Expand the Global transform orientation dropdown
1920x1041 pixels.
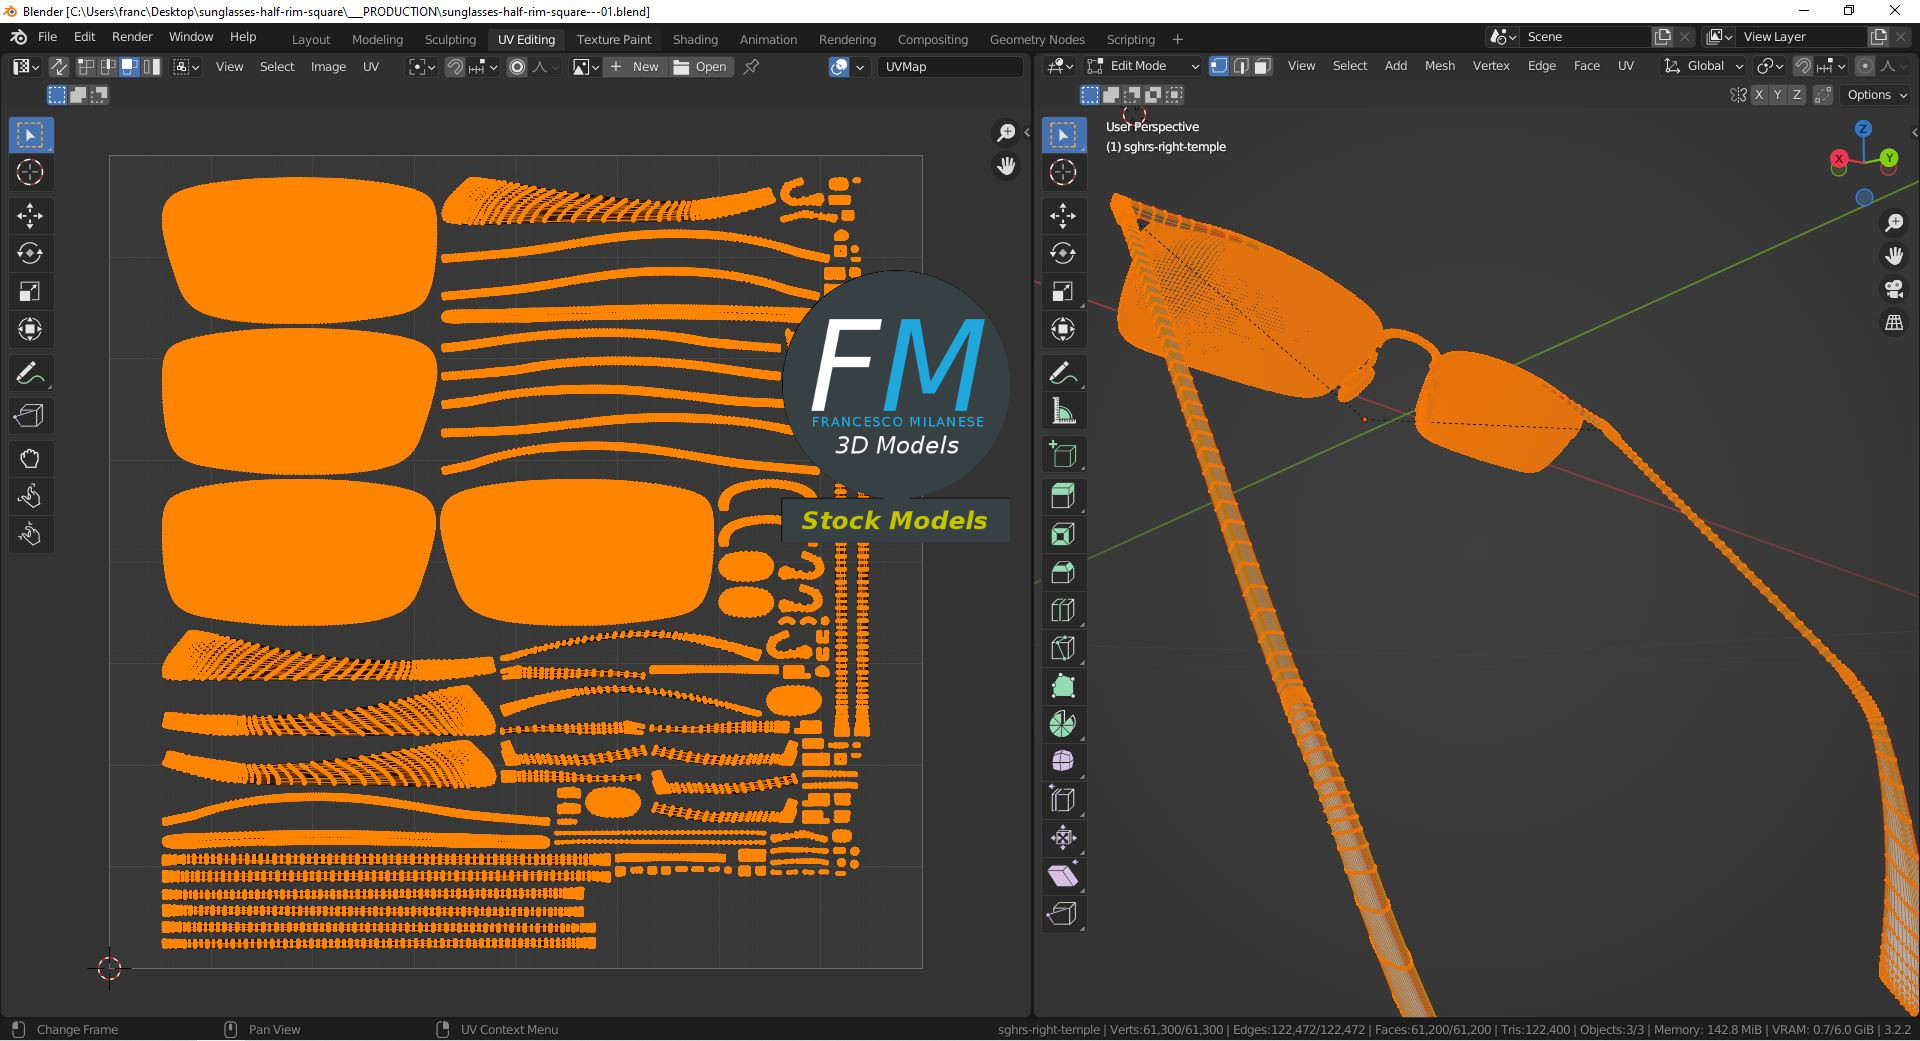(1704, 66)
